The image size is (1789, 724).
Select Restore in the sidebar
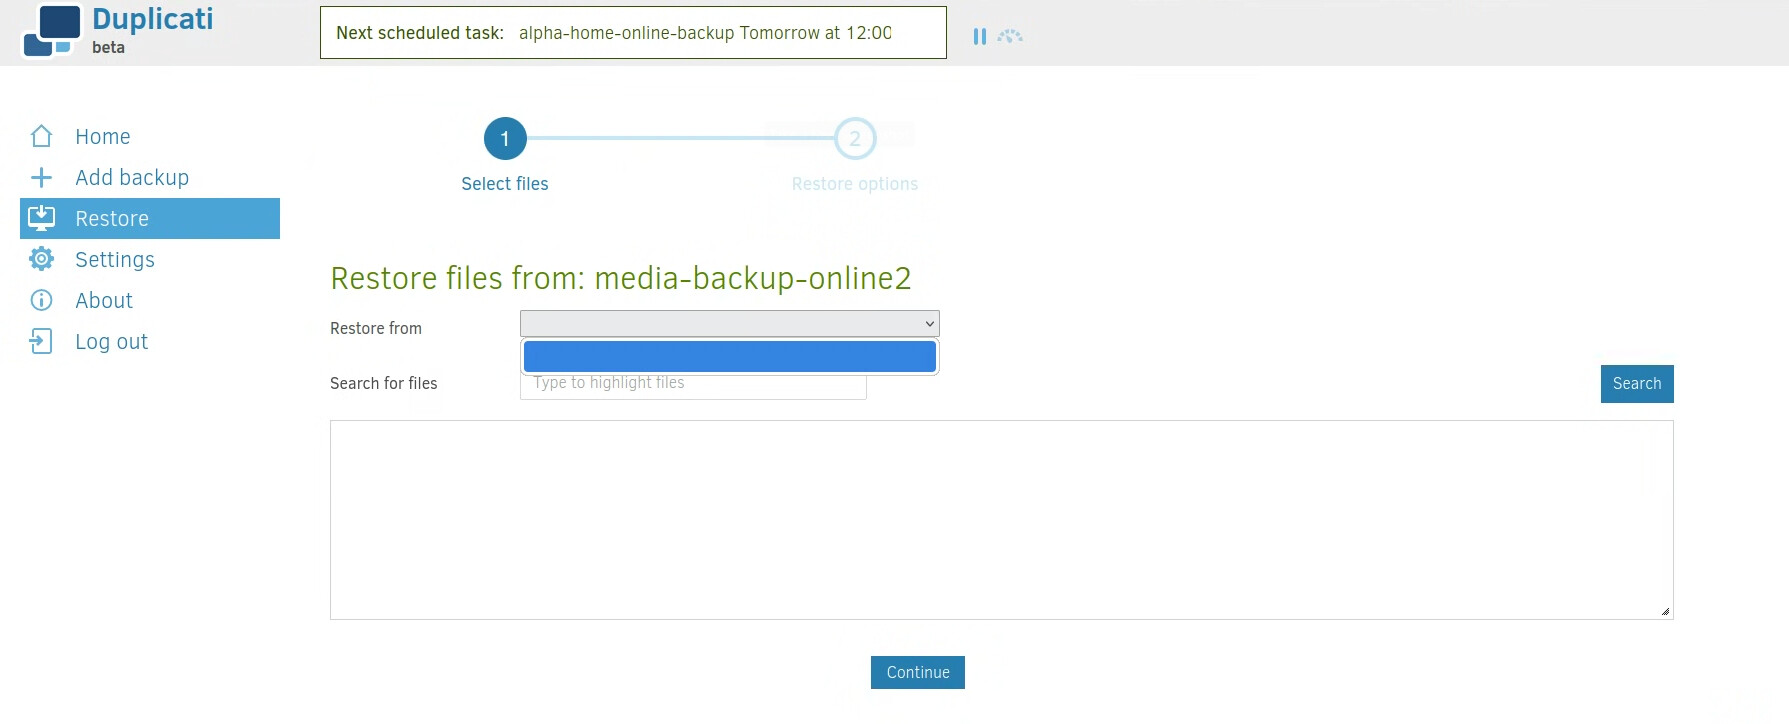150,218
